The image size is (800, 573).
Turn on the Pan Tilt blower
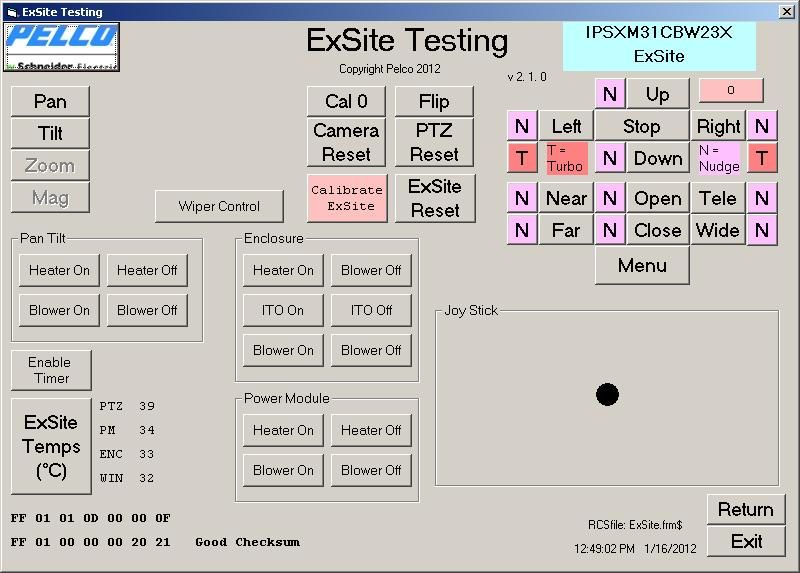point(59,310)
